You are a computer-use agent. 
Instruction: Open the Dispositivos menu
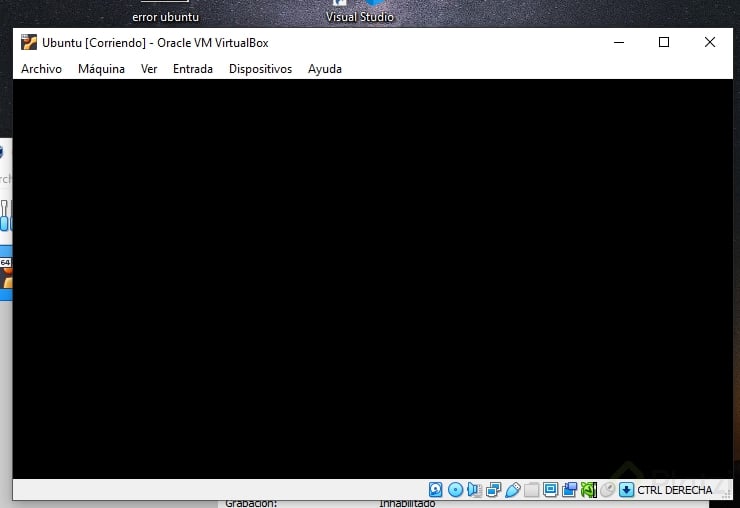(261, 69)
